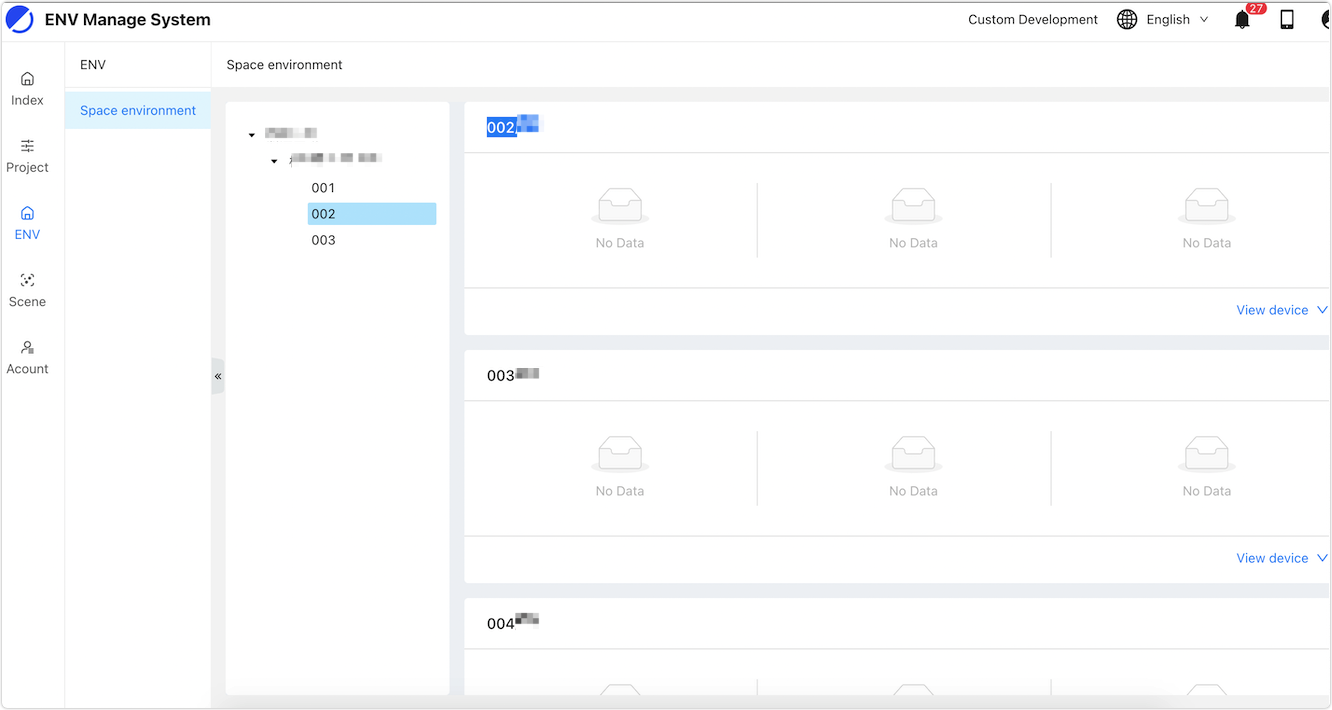Open the Acount section in sidebar
The image size is (1332, 710).
[27, 357]
